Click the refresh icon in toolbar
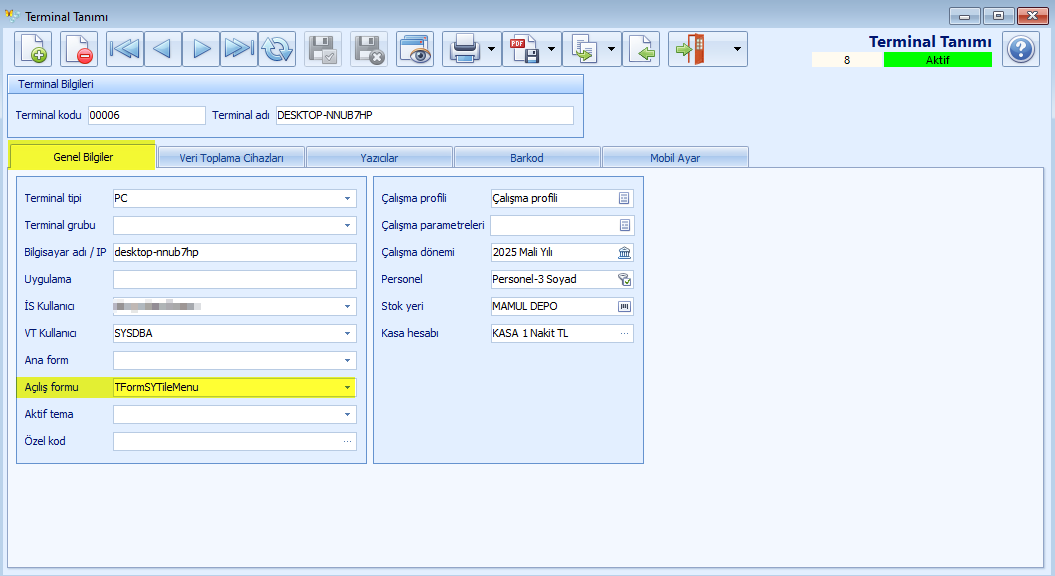This screenshot has height=576, width=1055. point(277,49)
